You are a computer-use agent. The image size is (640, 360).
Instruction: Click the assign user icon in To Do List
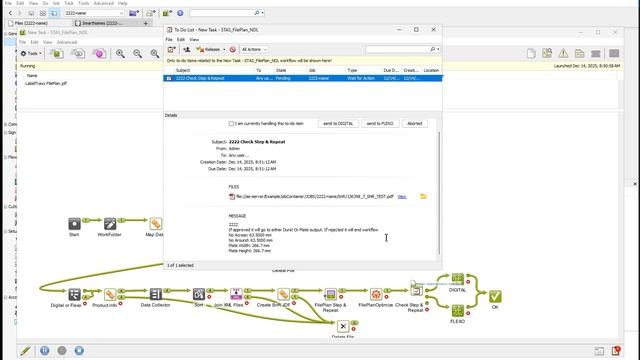(x=187, y=49)
